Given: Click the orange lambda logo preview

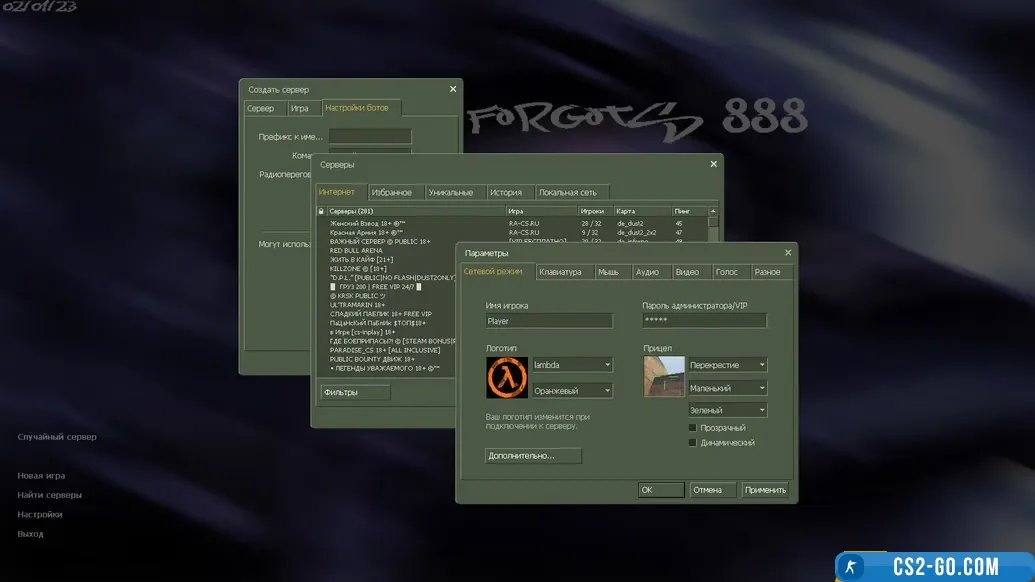Looking at the screenshot, I should (506, 378).
